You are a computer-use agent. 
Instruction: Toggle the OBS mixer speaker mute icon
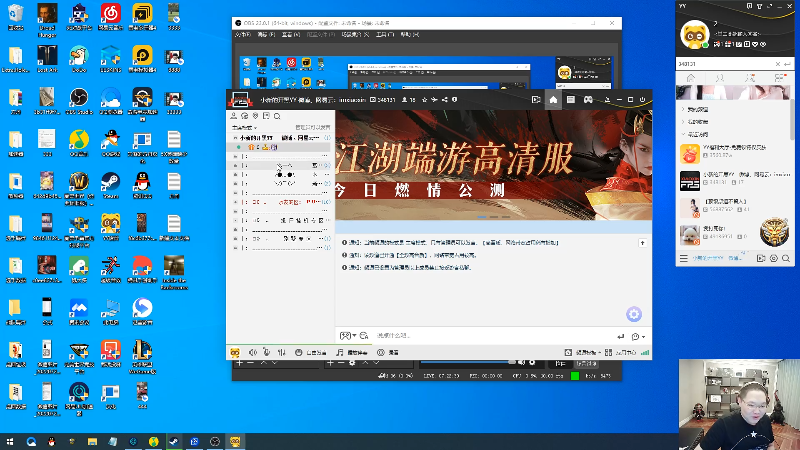[521, 363]
